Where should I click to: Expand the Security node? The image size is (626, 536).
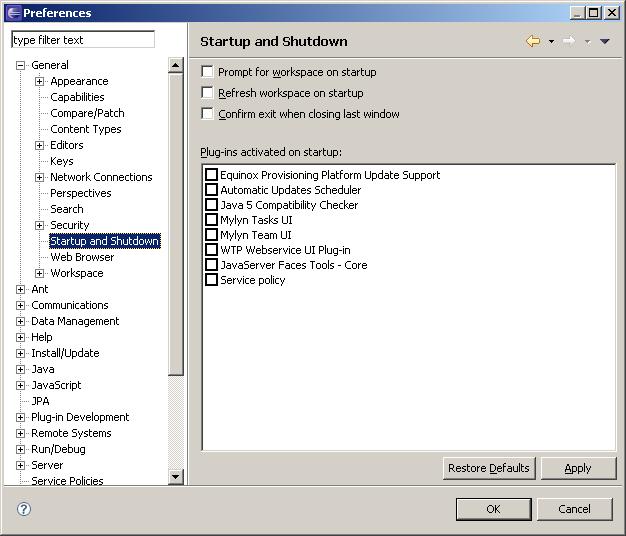[39, 225]
